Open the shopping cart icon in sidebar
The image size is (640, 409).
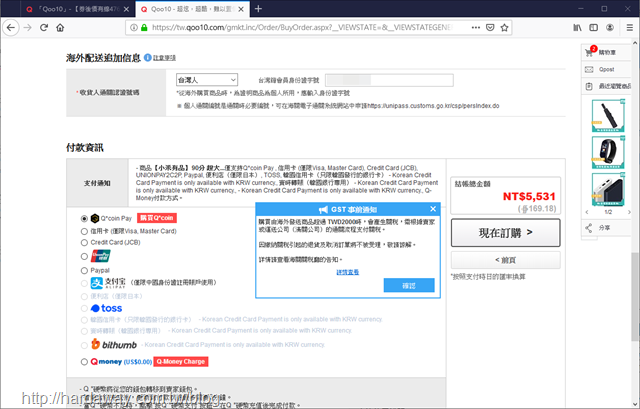point(589,52)
